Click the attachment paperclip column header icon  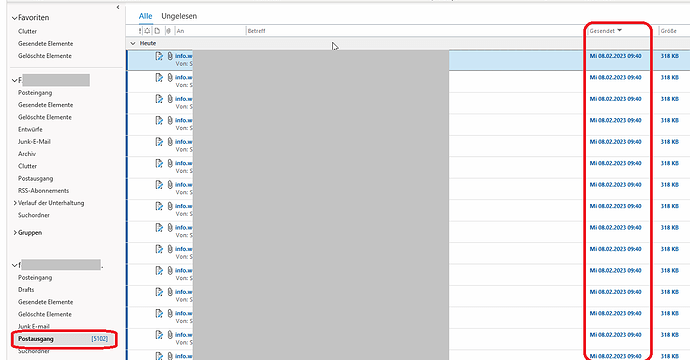(x=168, y=31)
